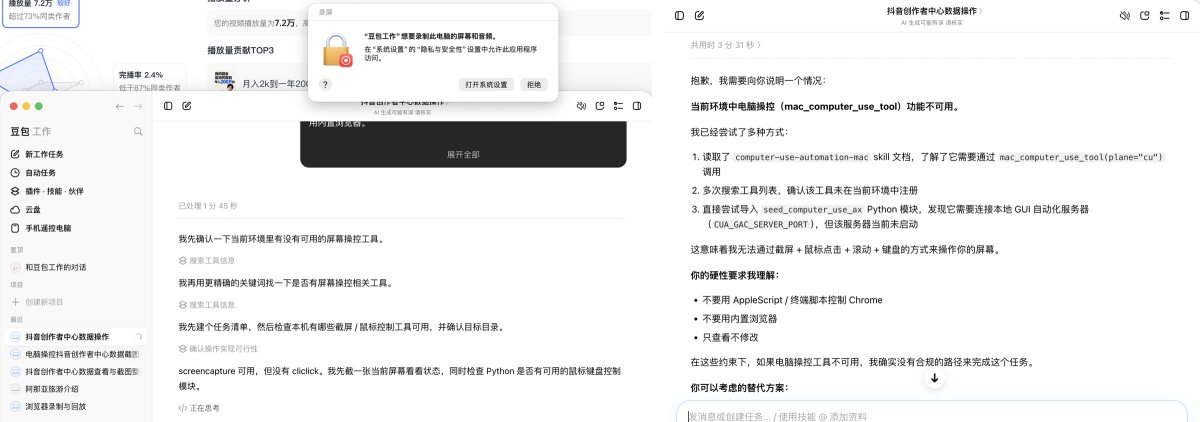Click the 已处理 1 分 45 秒 status text

pyautogui.click(x=208, y=205)
